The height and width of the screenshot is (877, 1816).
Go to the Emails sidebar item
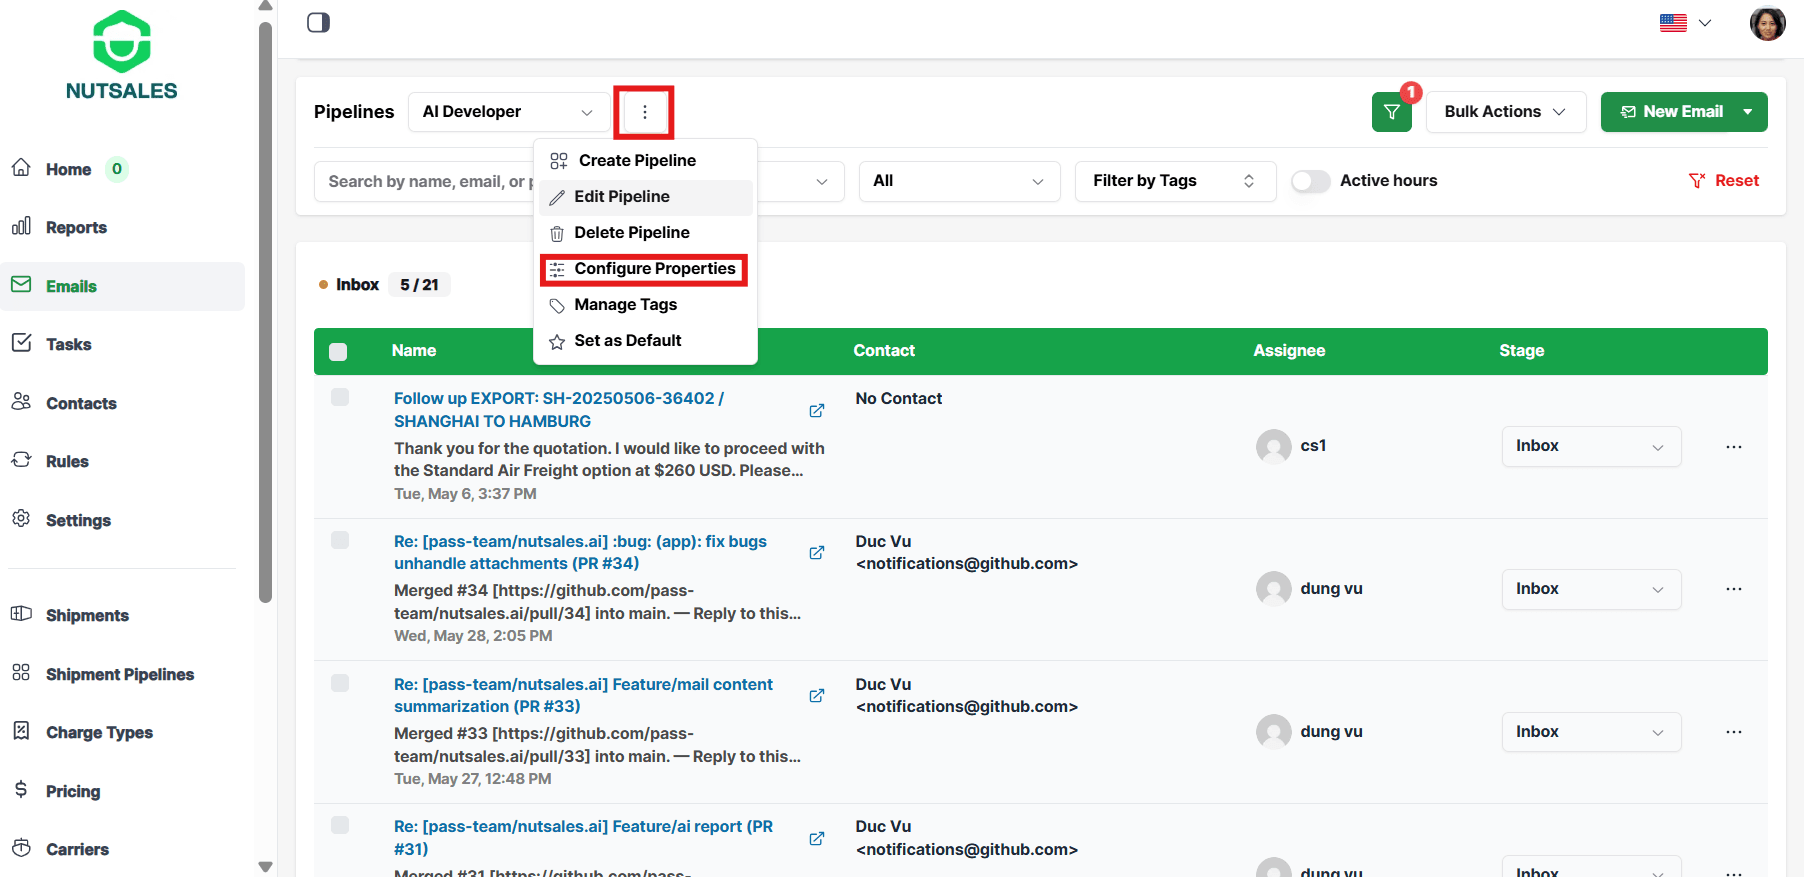coord(123,286)
